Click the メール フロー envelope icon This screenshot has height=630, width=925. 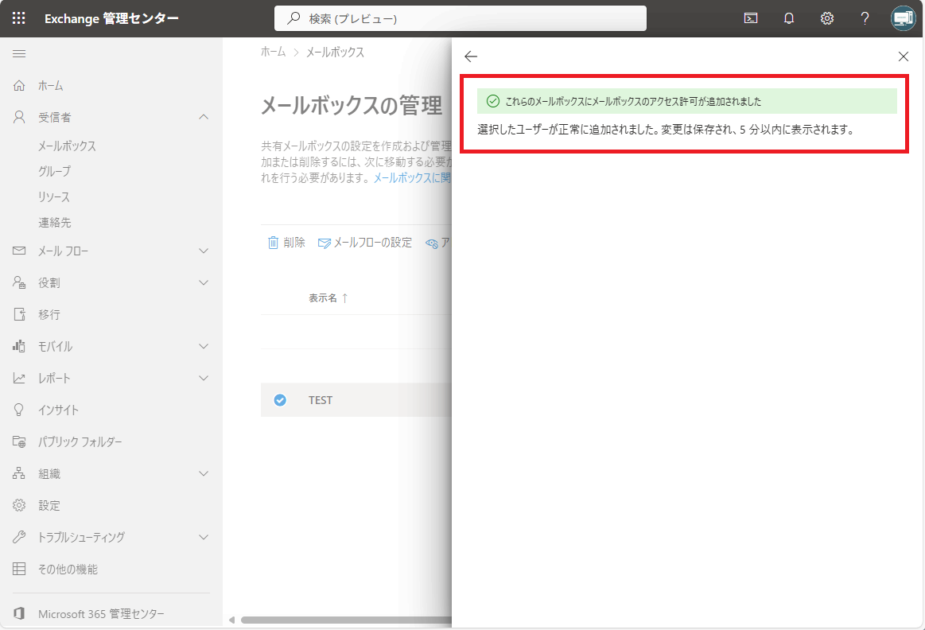(x=19, y=251)
